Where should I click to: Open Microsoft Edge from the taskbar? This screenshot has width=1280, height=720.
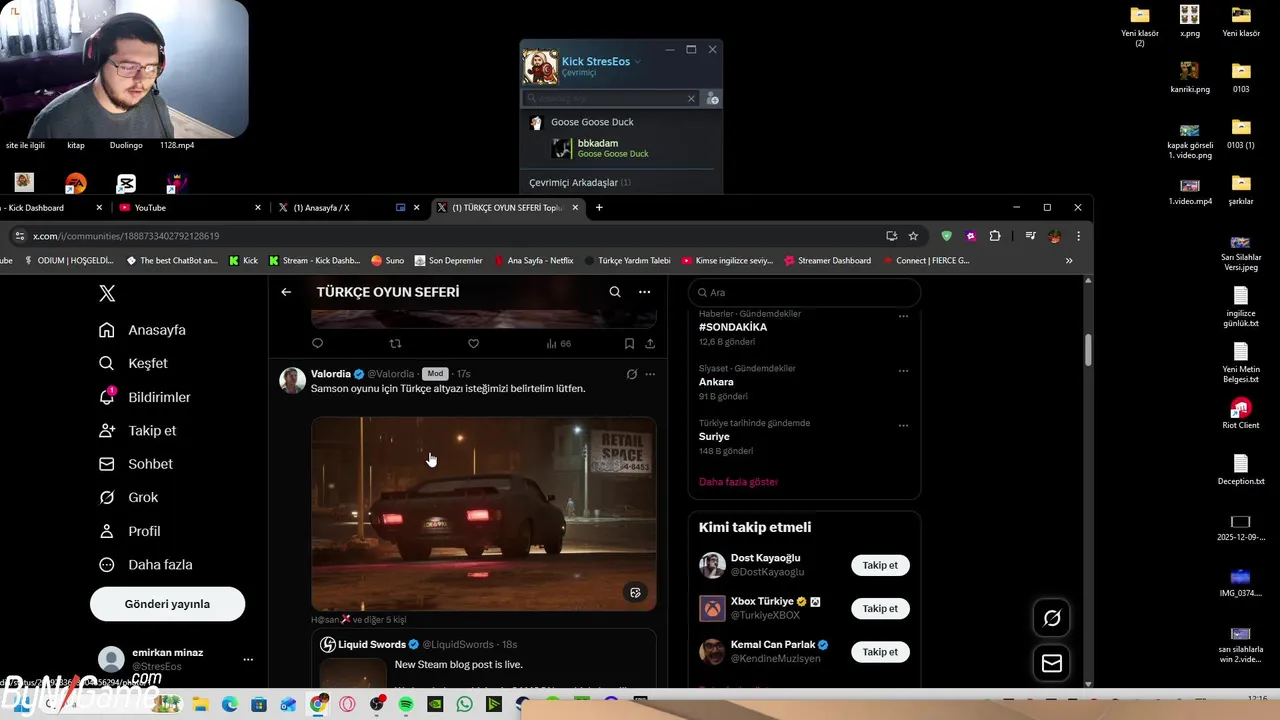(x=229, y=704)
